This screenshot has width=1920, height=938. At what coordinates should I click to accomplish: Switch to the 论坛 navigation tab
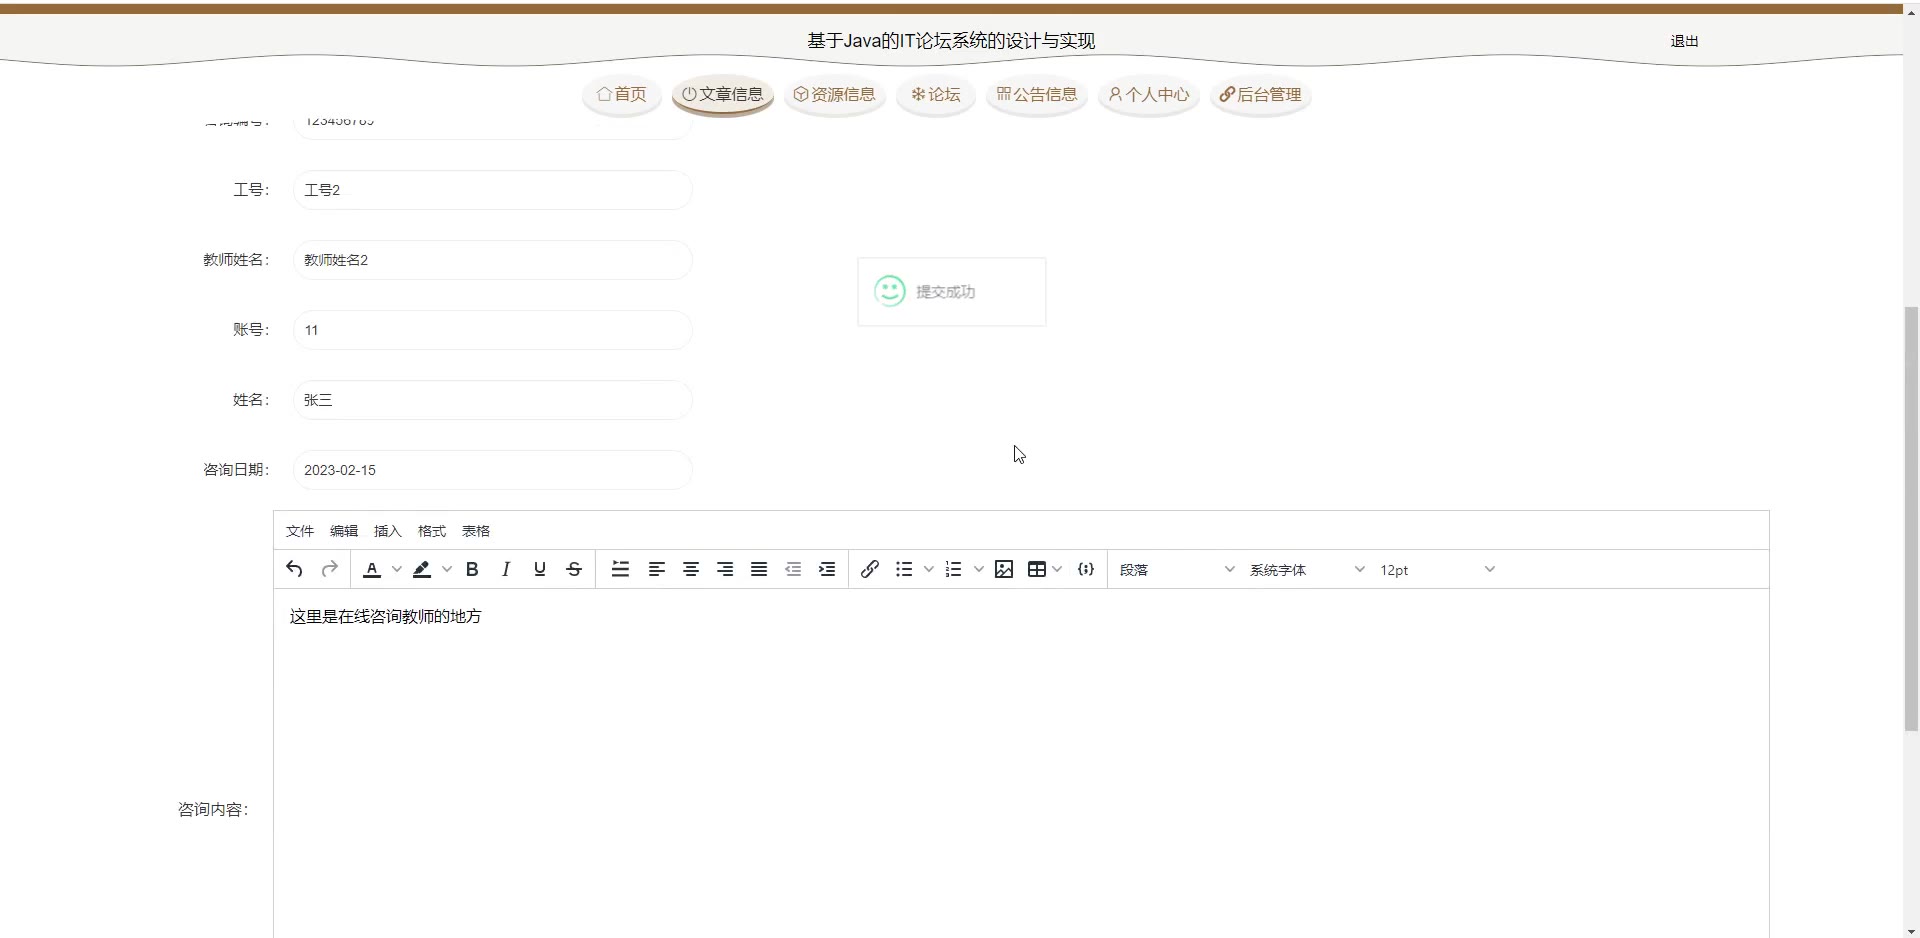pos(935,95)
